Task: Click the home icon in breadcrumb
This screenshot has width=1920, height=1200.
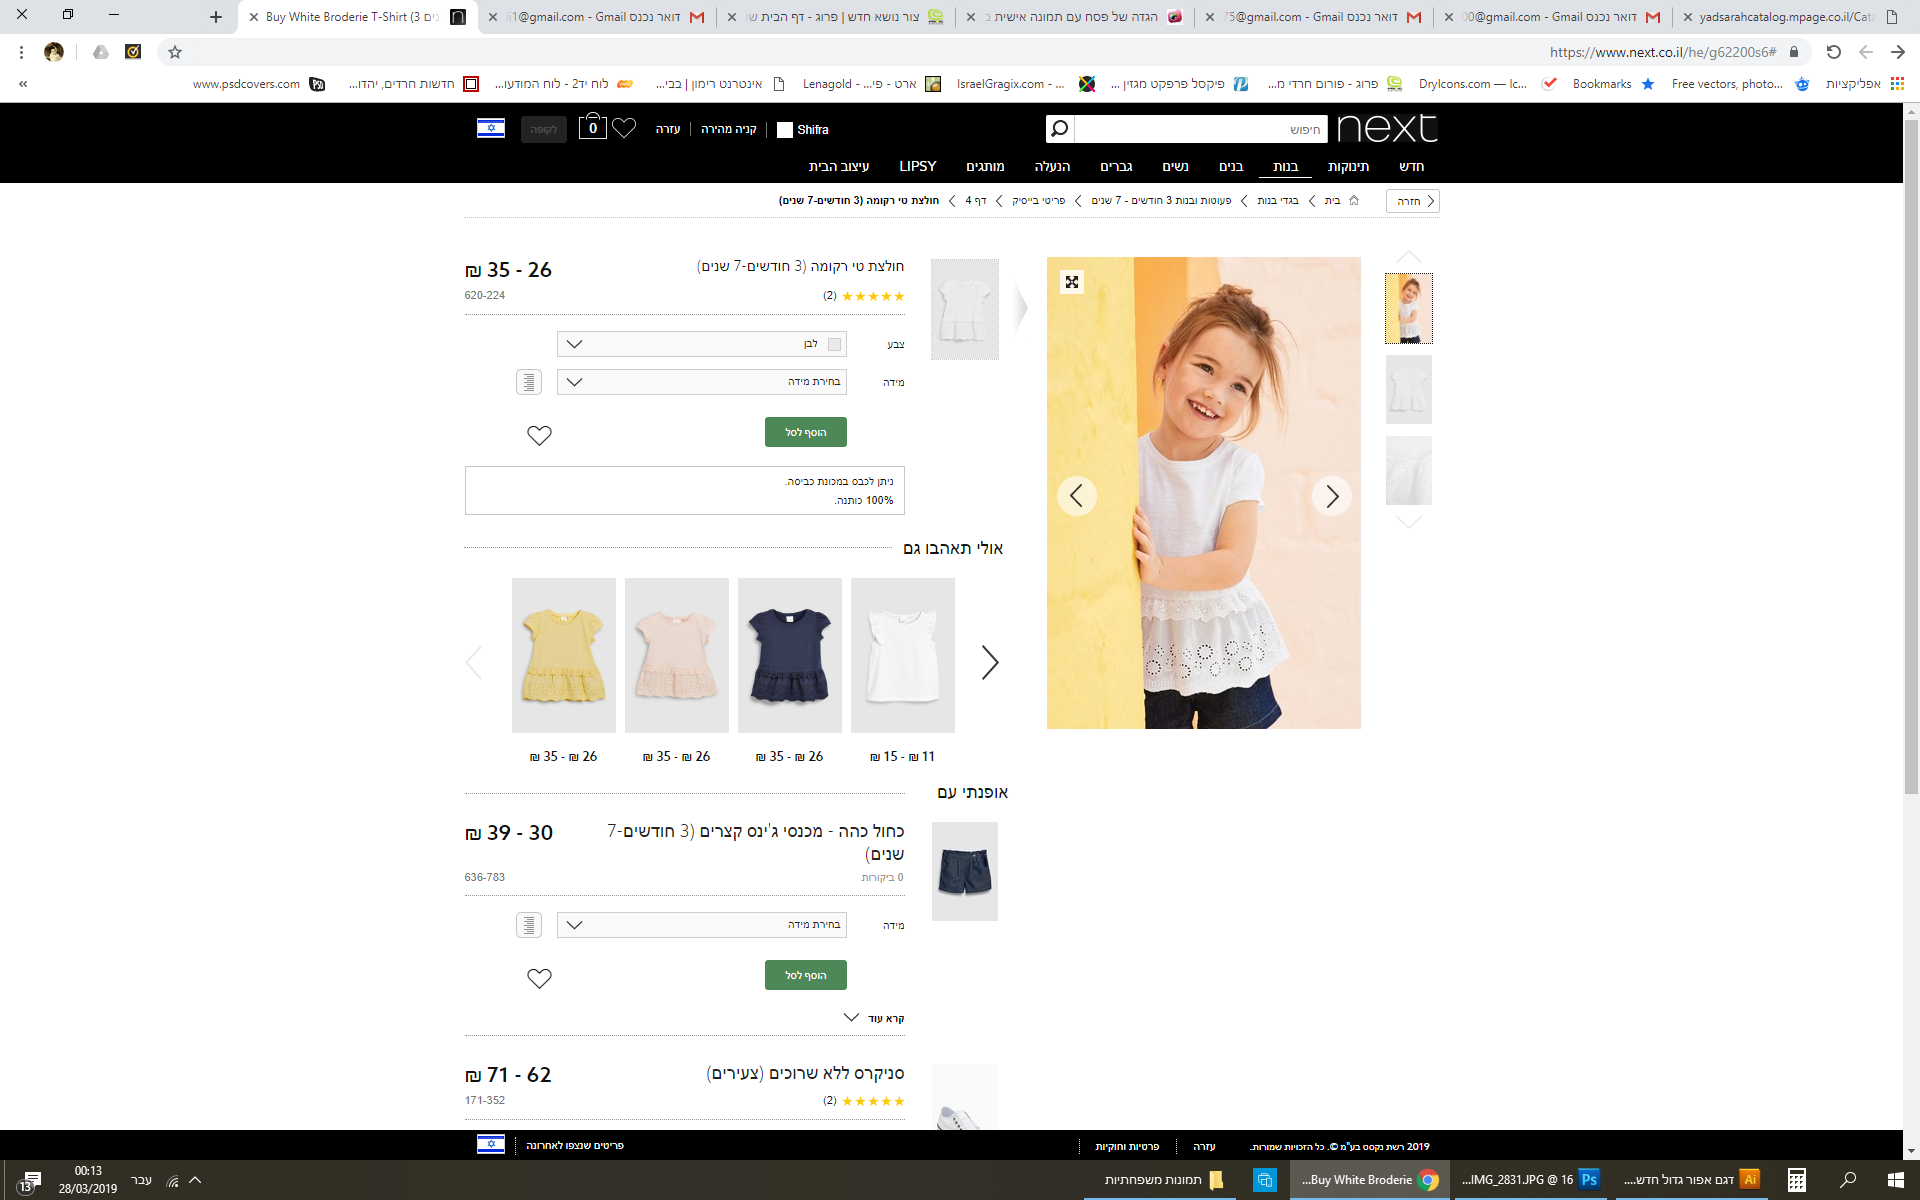Action: [x=1354, y=200]
